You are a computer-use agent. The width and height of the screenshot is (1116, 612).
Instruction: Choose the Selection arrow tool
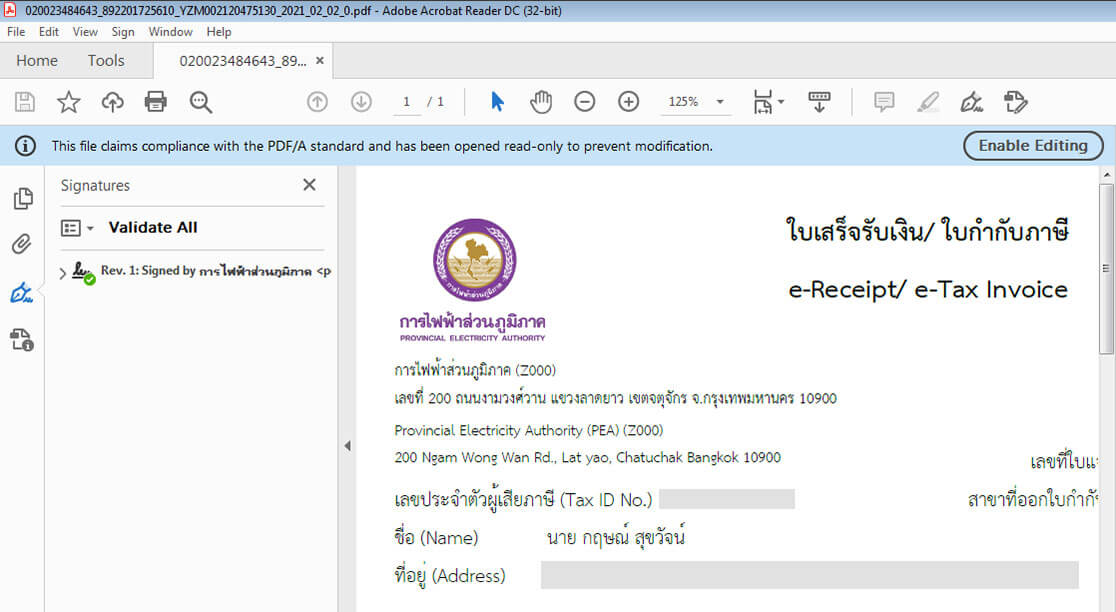coord(498,102)
